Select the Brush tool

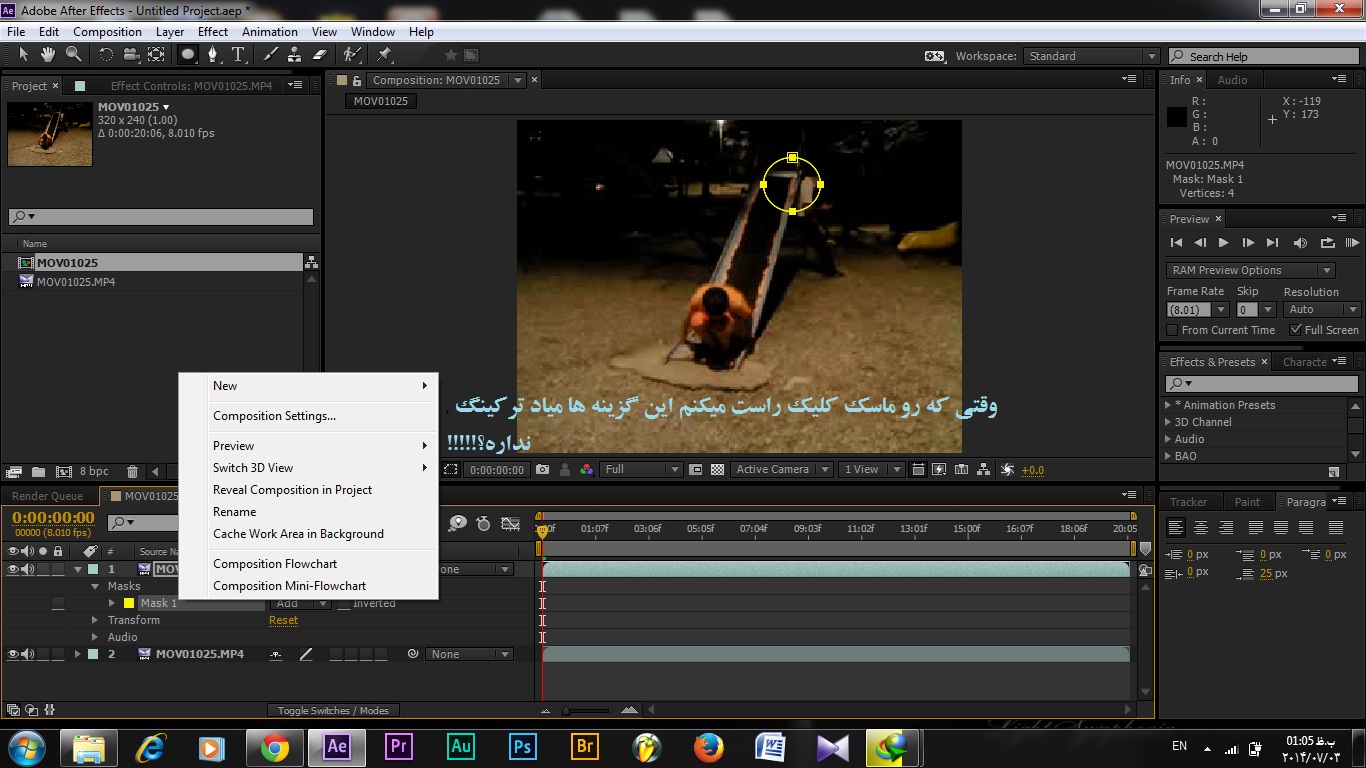(270, 55)
